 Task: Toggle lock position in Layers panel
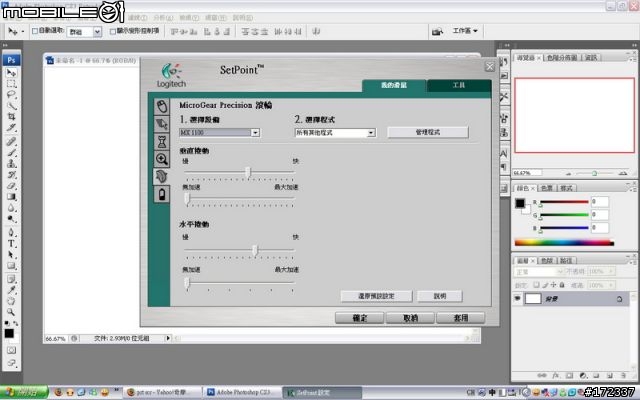[553, 285]
